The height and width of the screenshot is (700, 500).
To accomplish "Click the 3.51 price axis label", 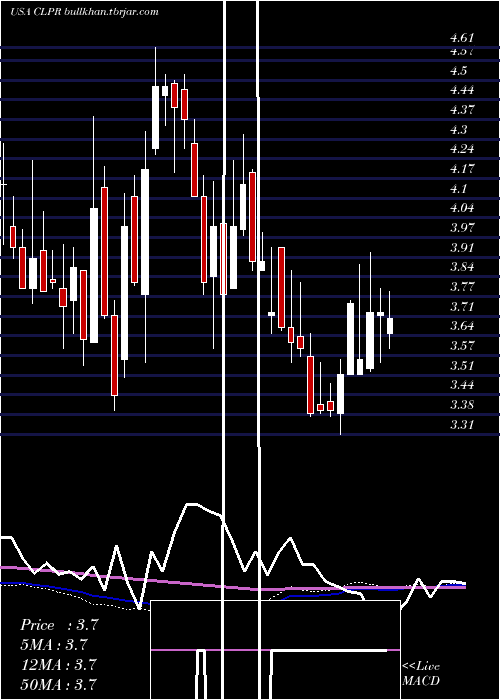I will click(x=462, y=366).
